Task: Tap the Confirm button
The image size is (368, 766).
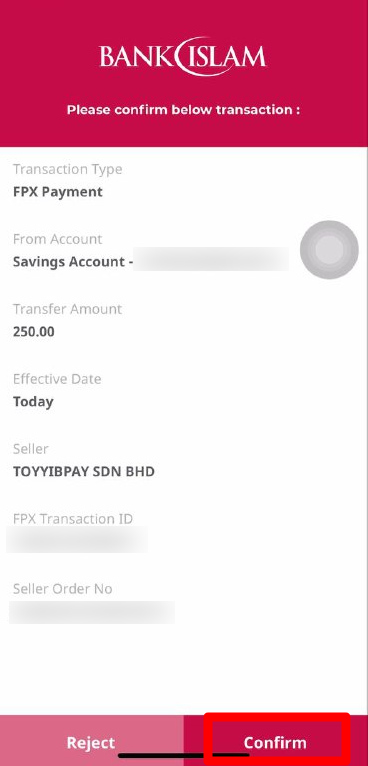Action: 276,742
